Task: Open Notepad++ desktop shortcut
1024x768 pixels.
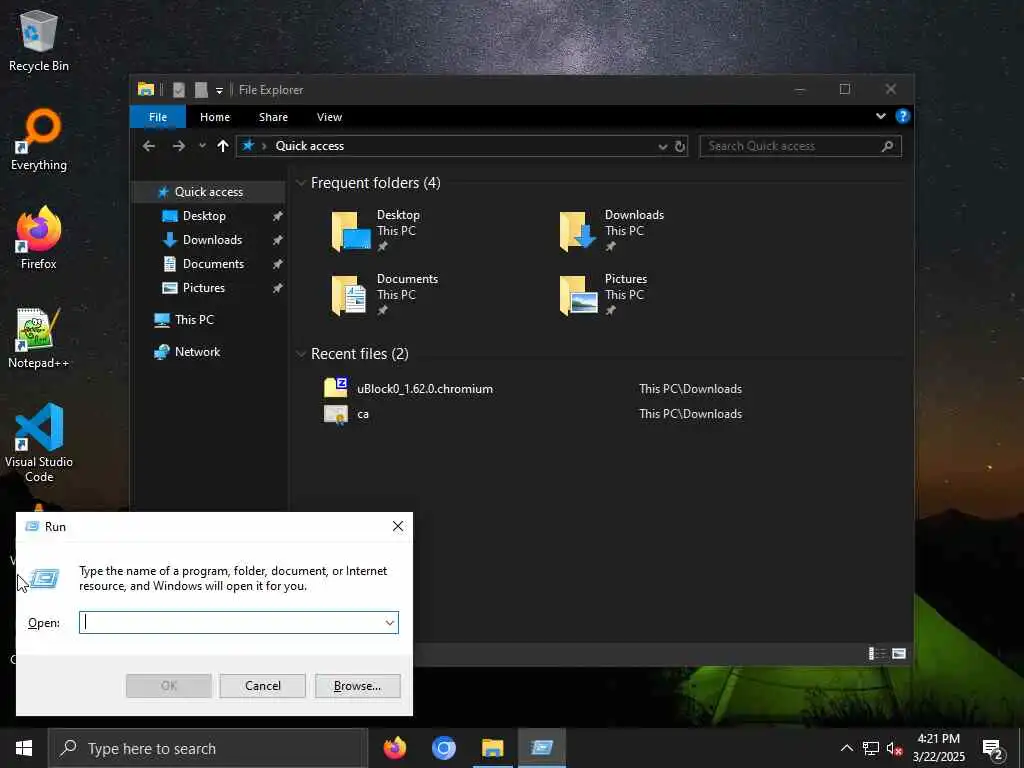Action: pos(39,338)
